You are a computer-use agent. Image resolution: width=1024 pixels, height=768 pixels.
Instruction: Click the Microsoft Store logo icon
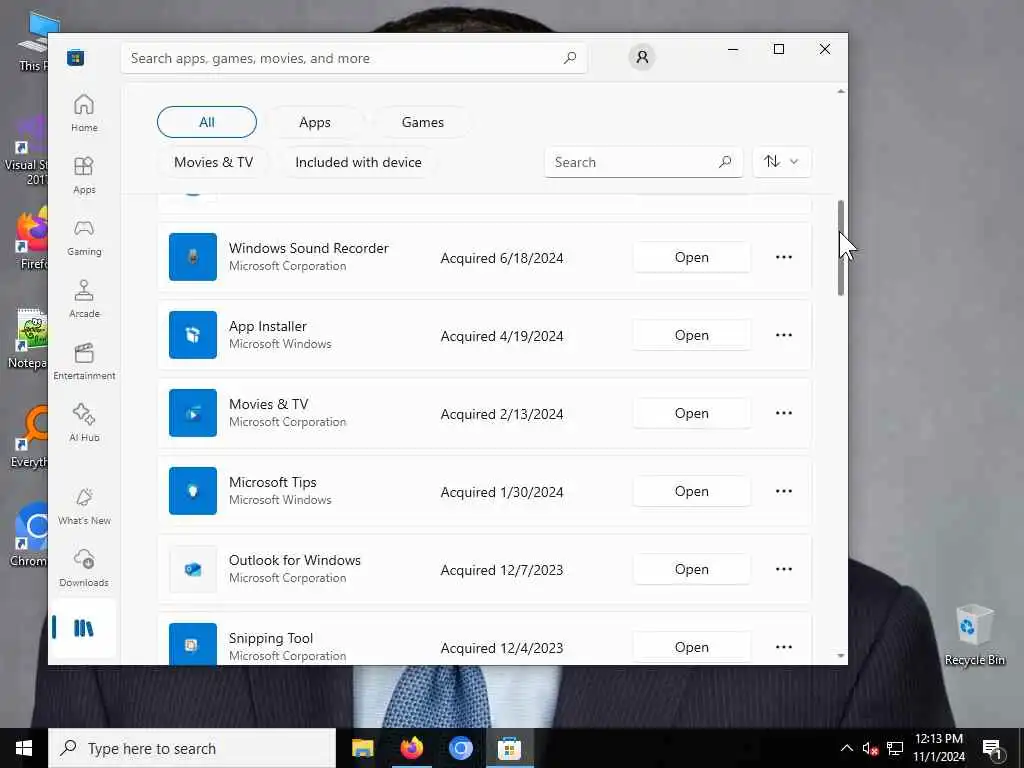76,57
